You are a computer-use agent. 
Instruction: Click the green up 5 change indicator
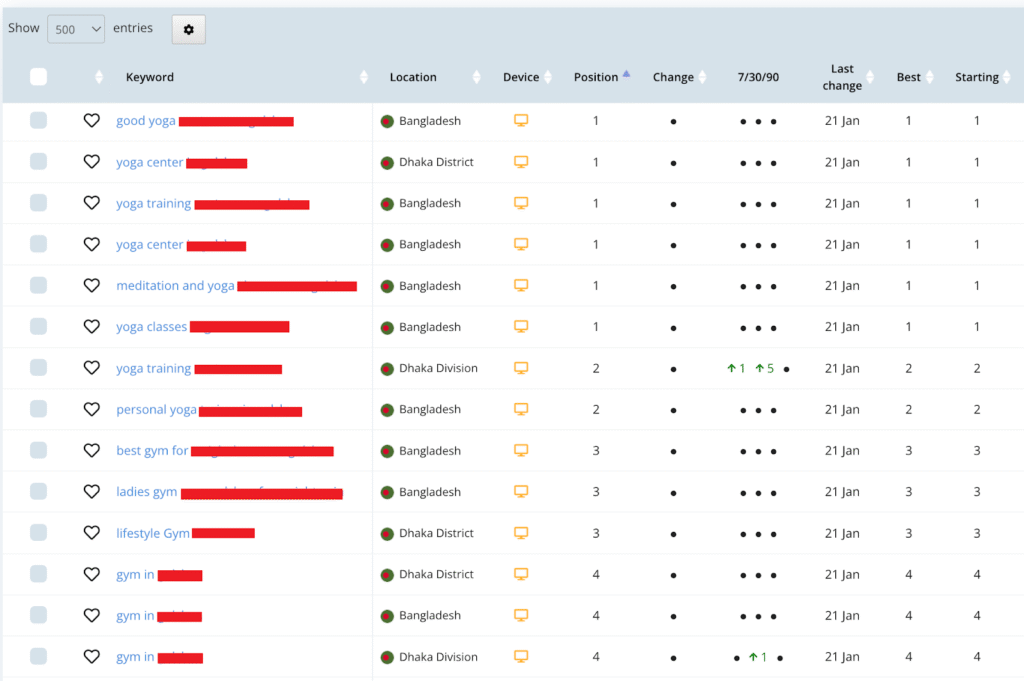point(765,369)
